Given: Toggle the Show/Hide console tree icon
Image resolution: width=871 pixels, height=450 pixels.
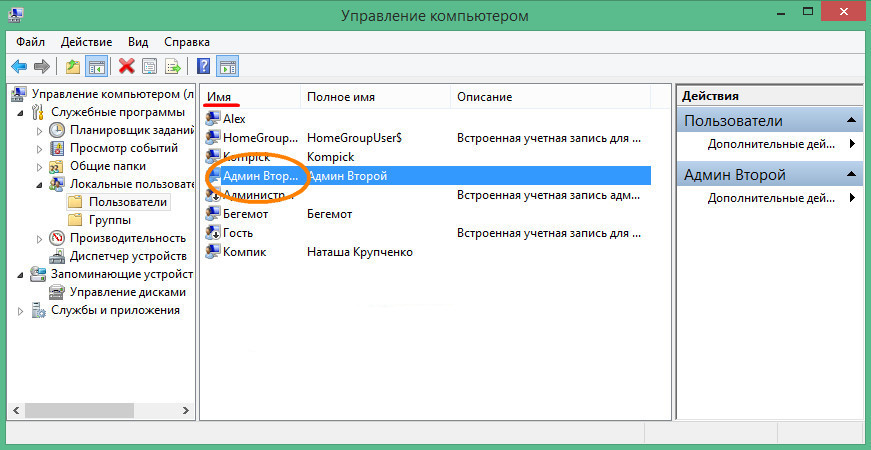Looking at the screenshot, I should 97,67.
